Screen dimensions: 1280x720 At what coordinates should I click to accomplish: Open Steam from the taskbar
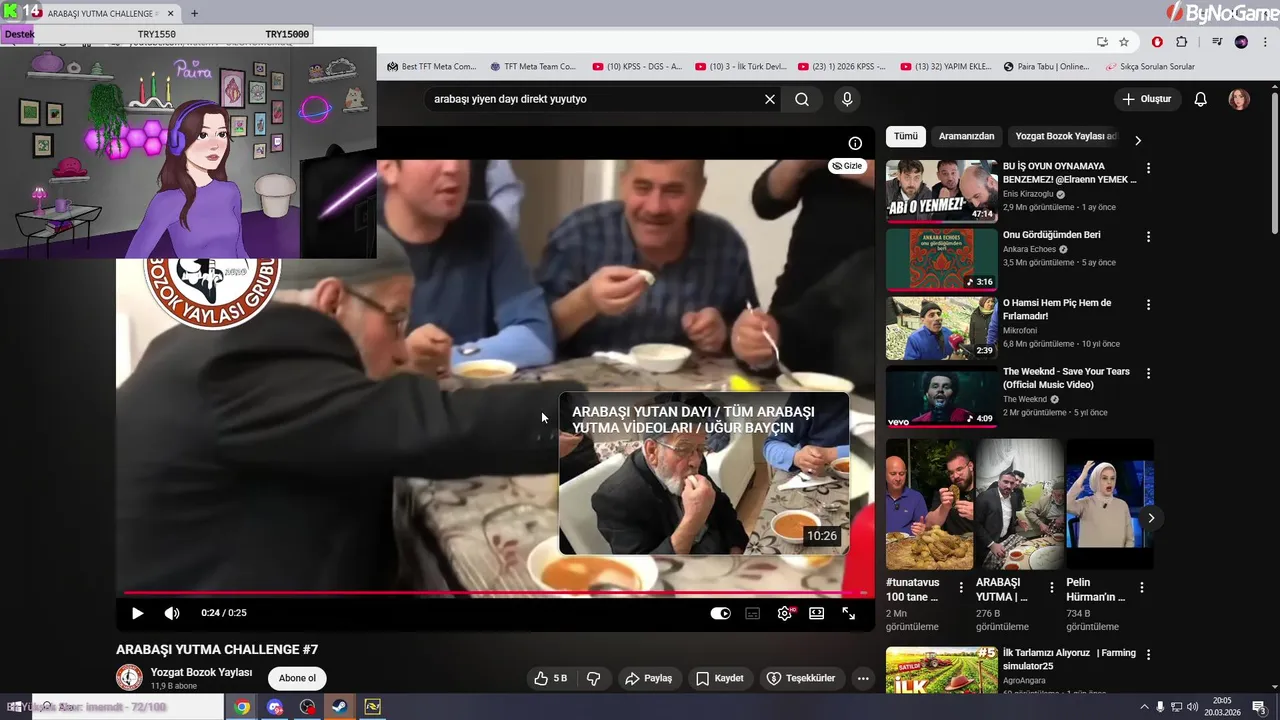pyautogui.click(x=339, y=707)
